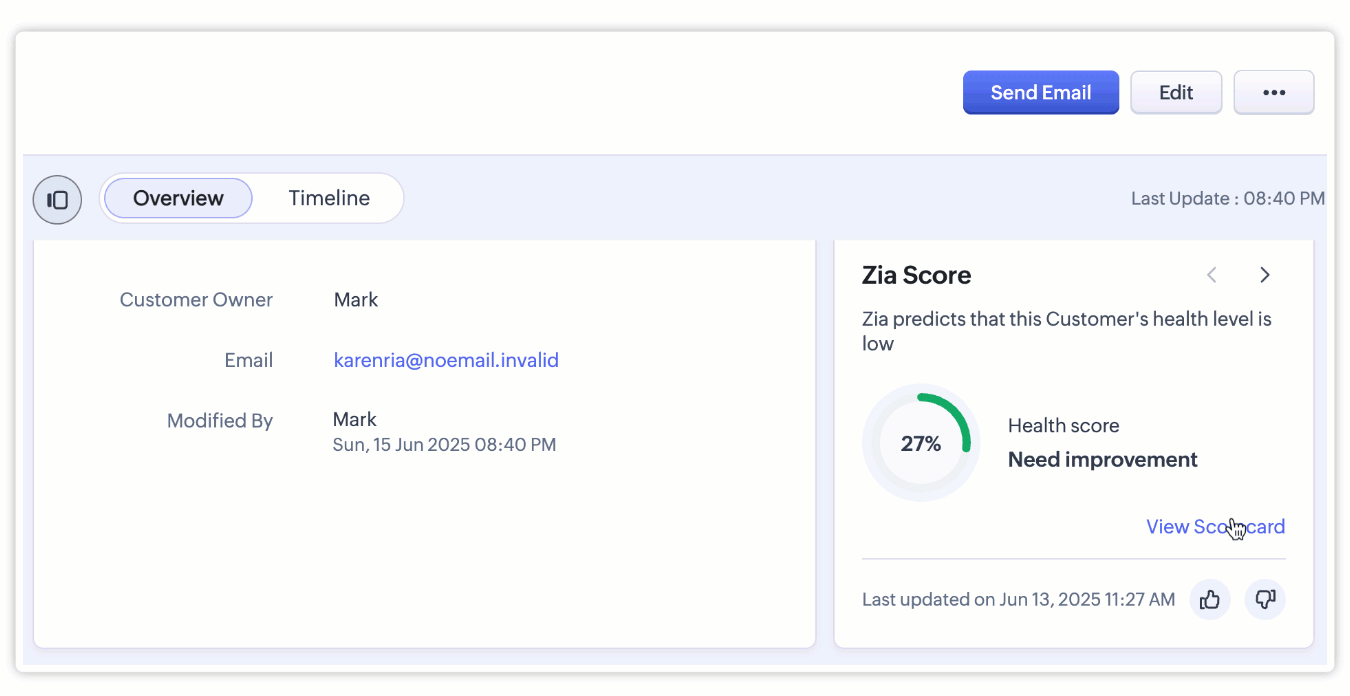Go to previous Zia Score card

pos(1212,275)
